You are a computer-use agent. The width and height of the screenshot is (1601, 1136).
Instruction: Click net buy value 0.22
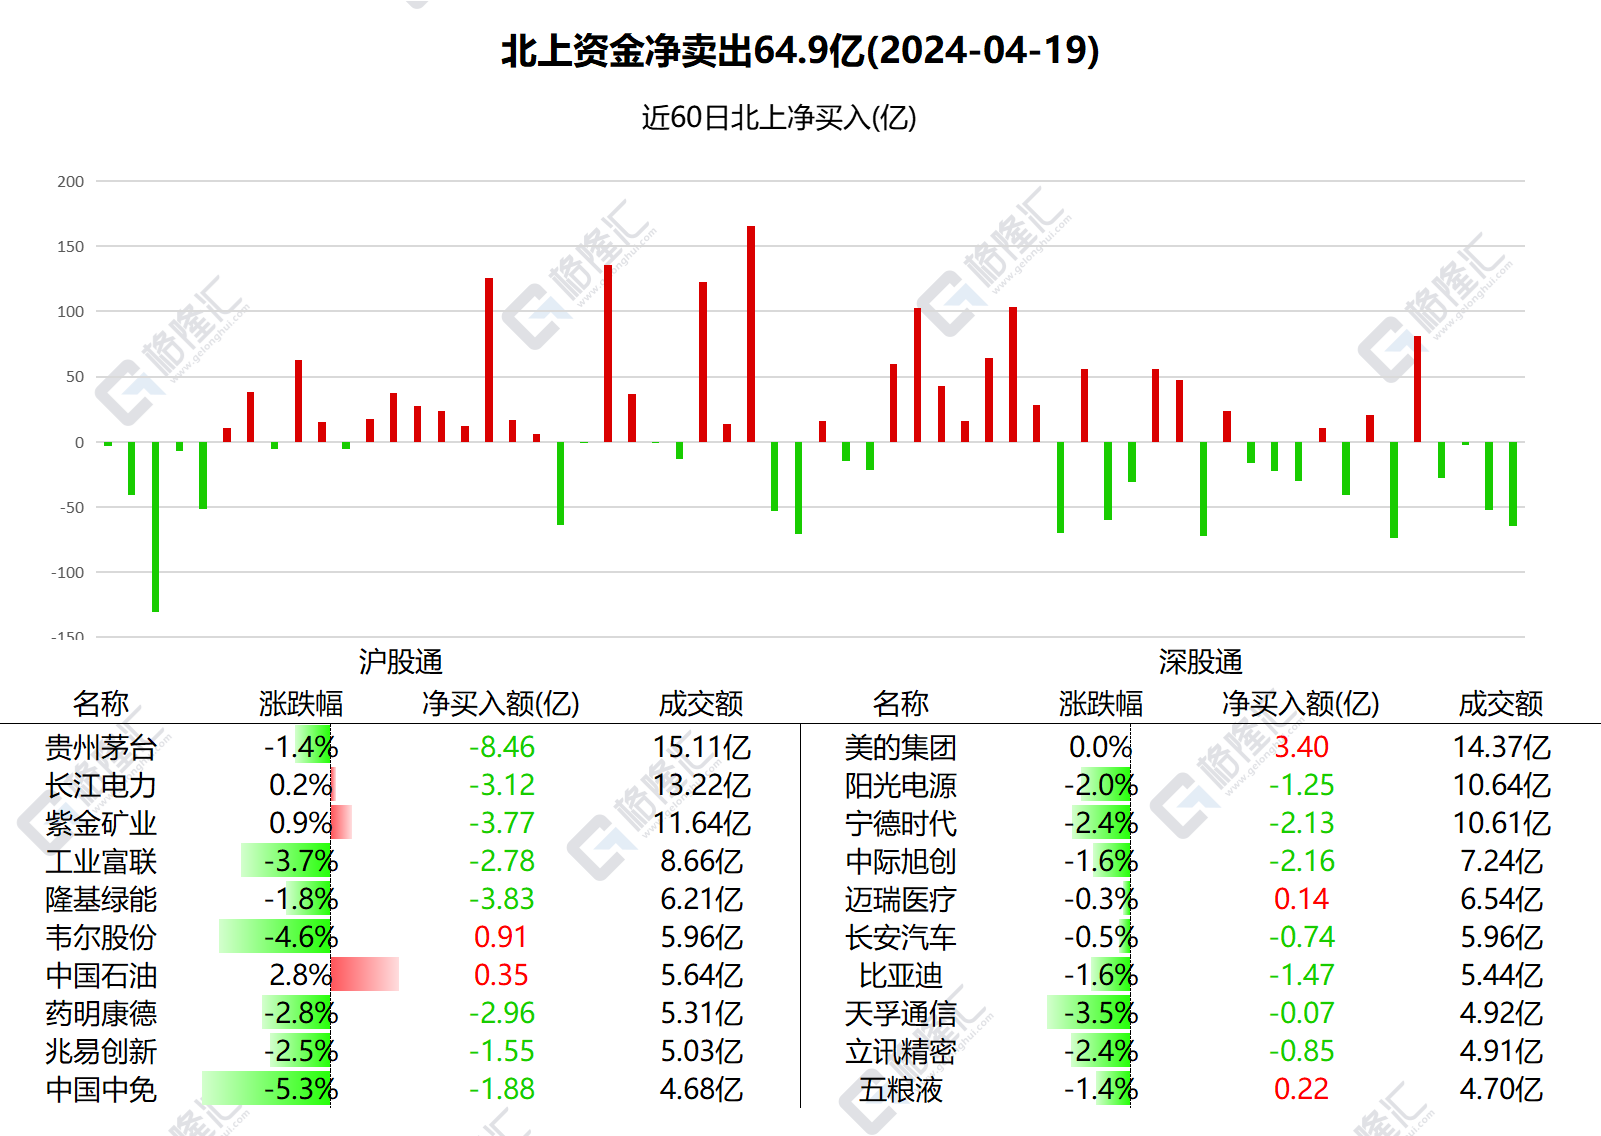1301,1089
